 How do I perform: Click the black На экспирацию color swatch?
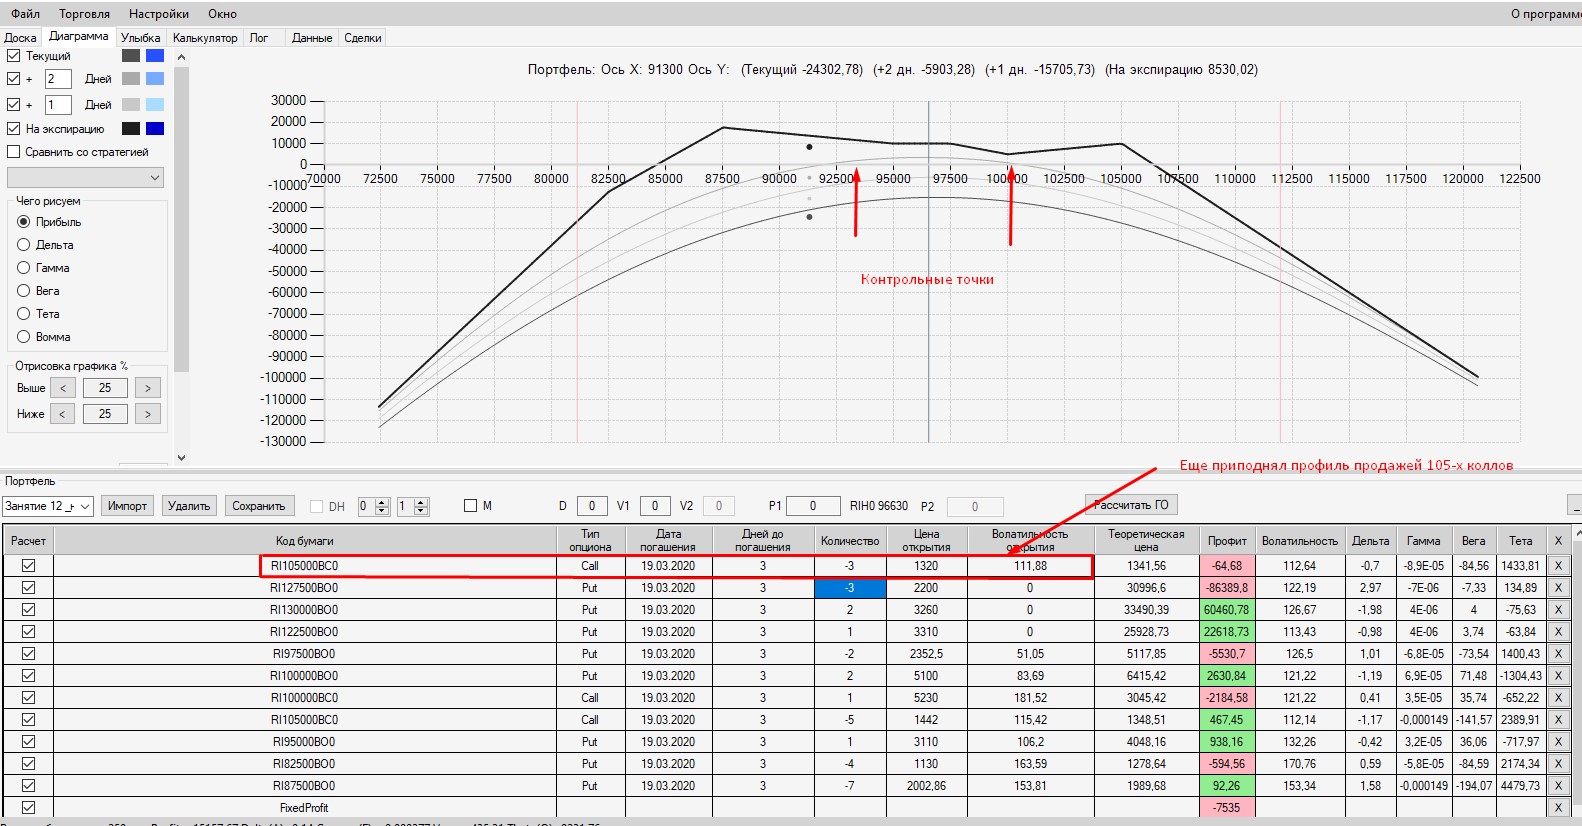(x=131, y=129)
